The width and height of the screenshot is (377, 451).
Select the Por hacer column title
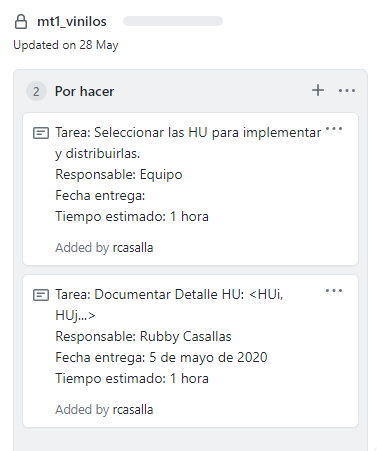coord(84,91)
